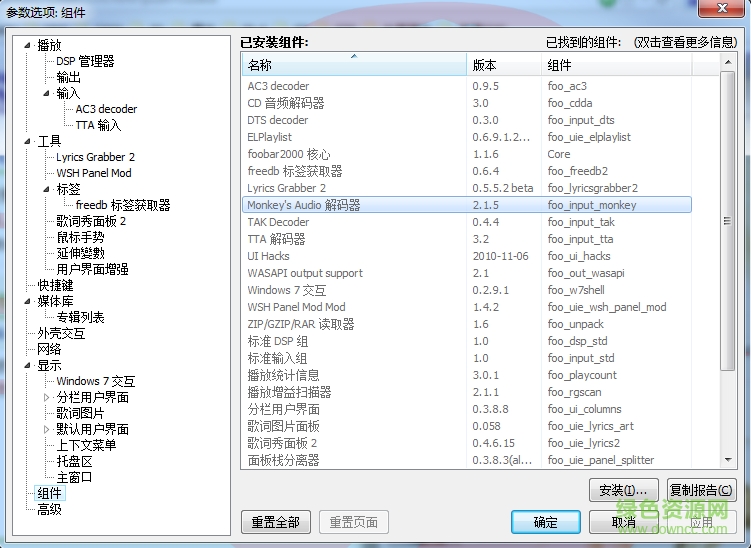751x548 pixels.
Task: Select 快捷键 in the tree
Action: tap(55, 285)
